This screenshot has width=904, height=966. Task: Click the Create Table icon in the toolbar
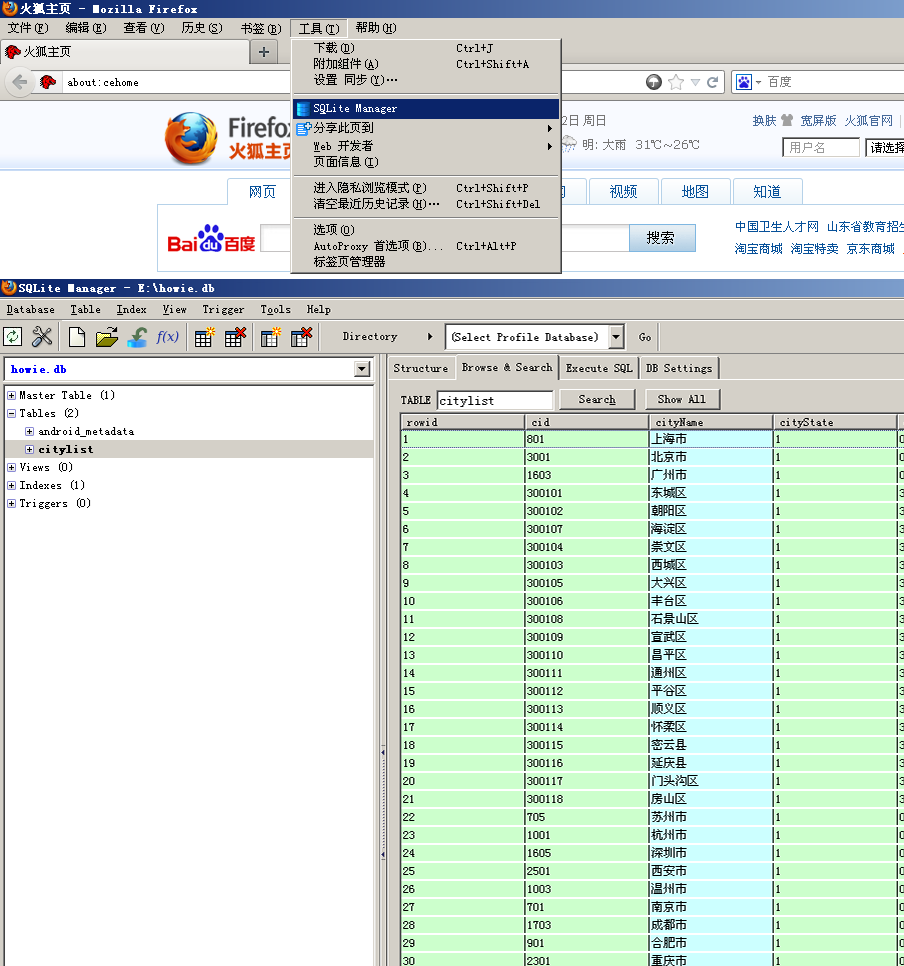[x=205, y=337]
